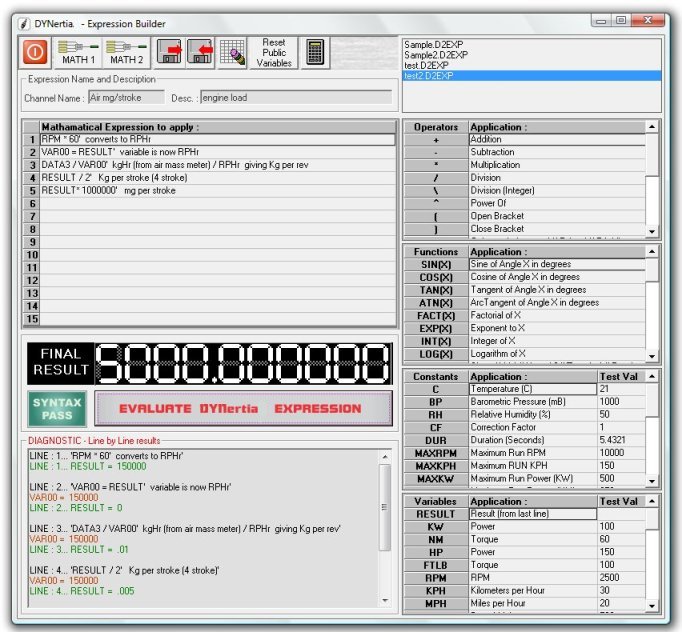
Task: Click the SYNTAX PASS indicator
Action: click(57, 409)
